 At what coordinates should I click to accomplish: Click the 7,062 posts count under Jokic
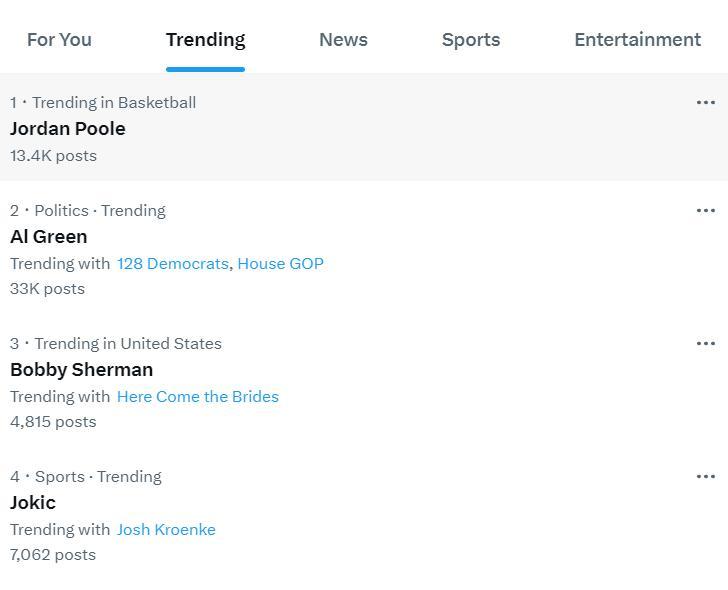[53, 555]
